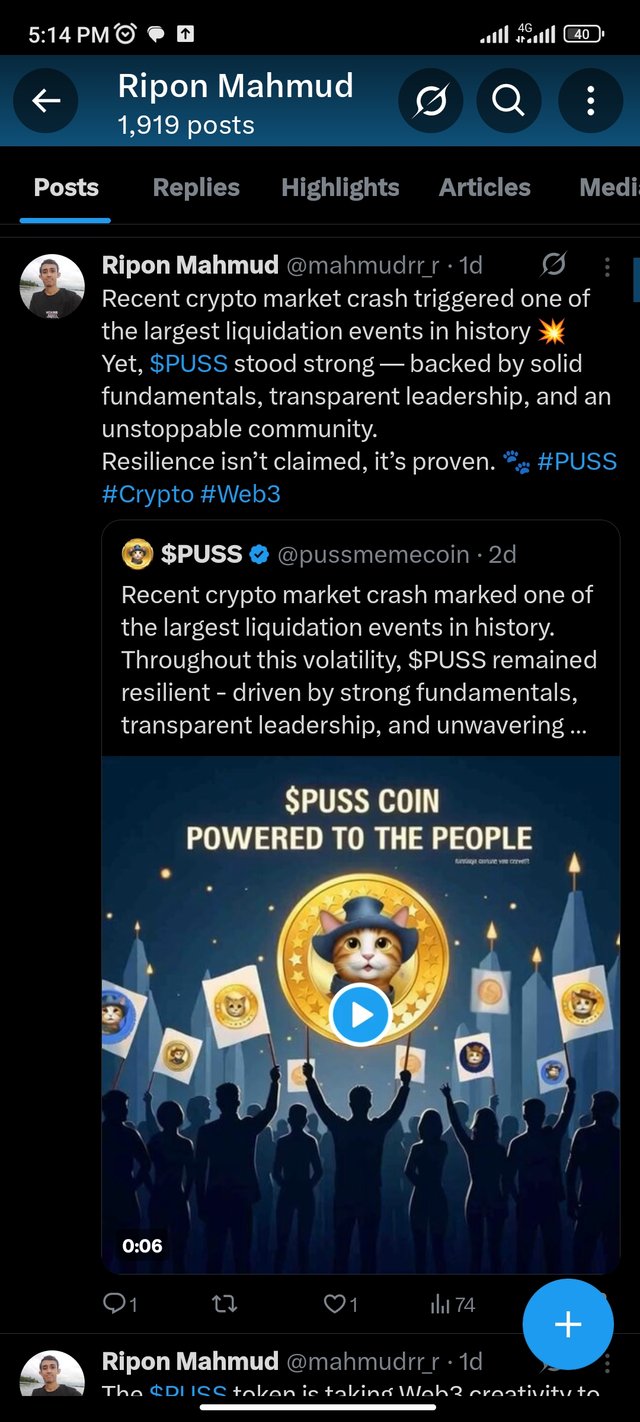
Task: Play the $PUSS coin video
Action: tap(360, 1015)
